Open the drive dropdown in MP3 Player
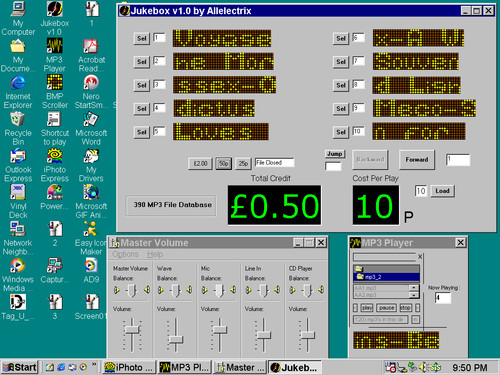Viewport: 500px width, 375px height. click(x=385, y=257)
